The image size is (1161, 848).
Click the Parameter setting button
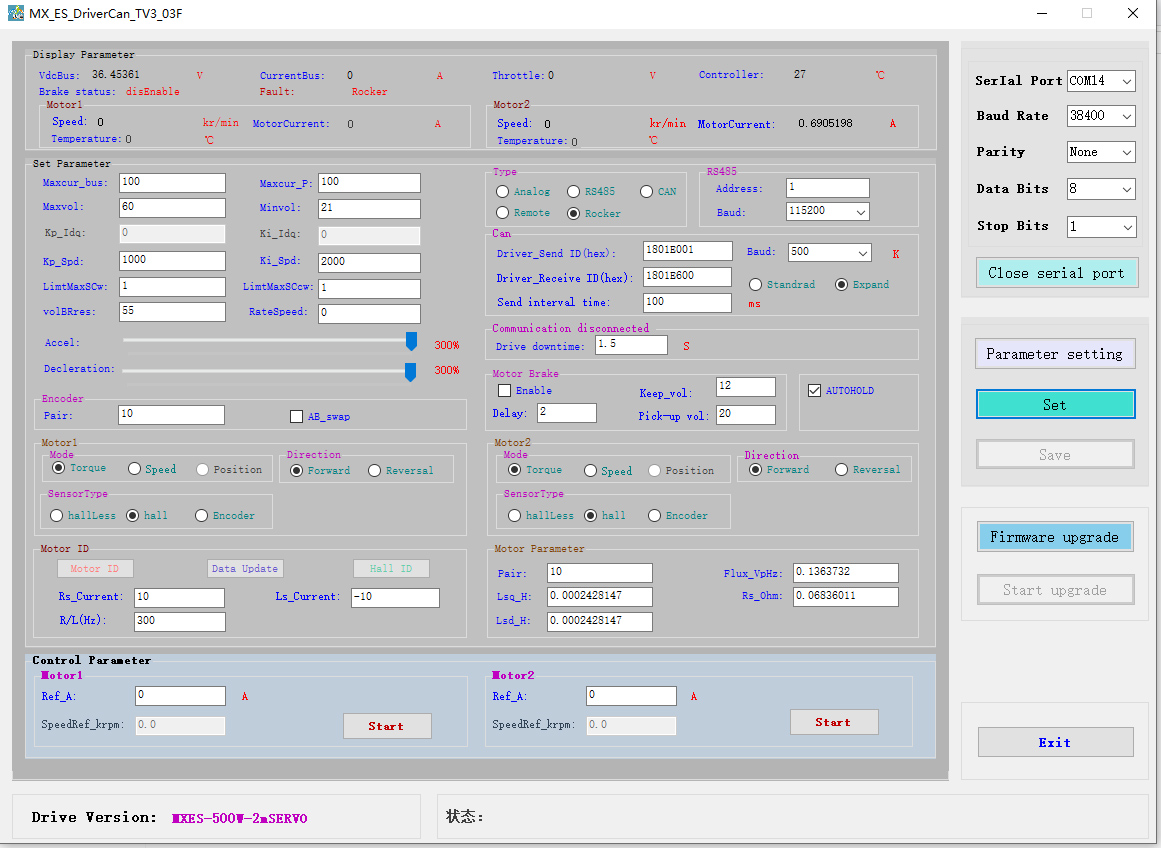1054,354
